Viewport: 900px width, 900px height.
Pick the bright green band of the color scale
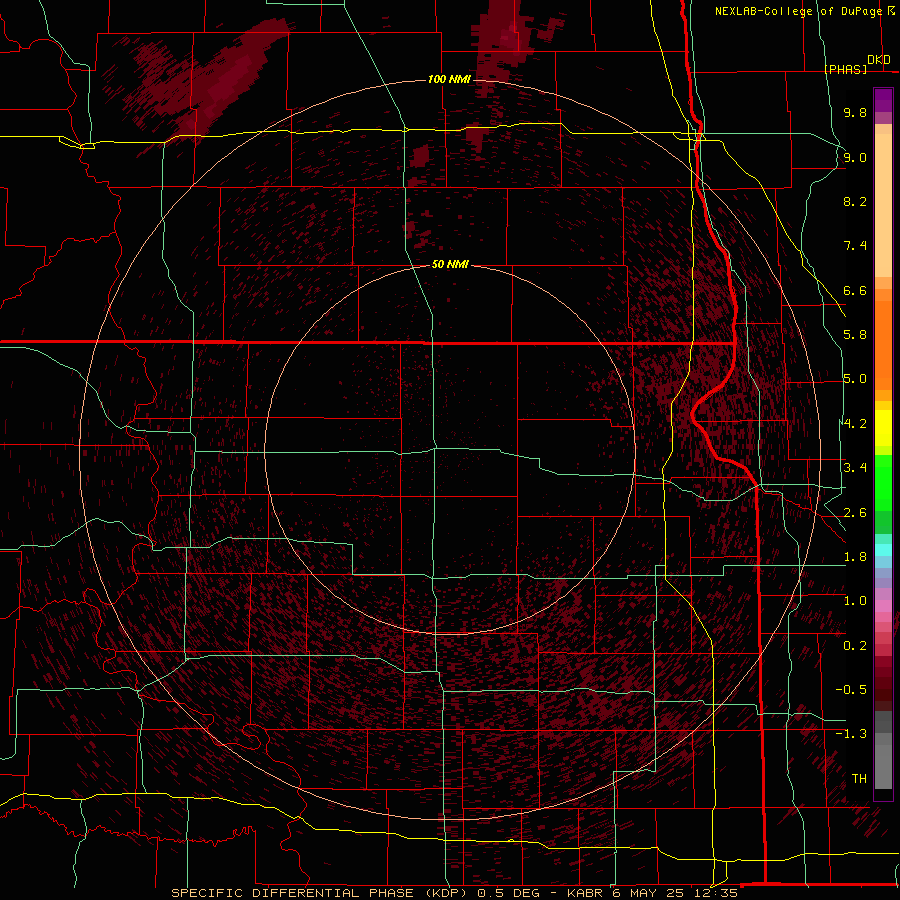click(883, 481)
